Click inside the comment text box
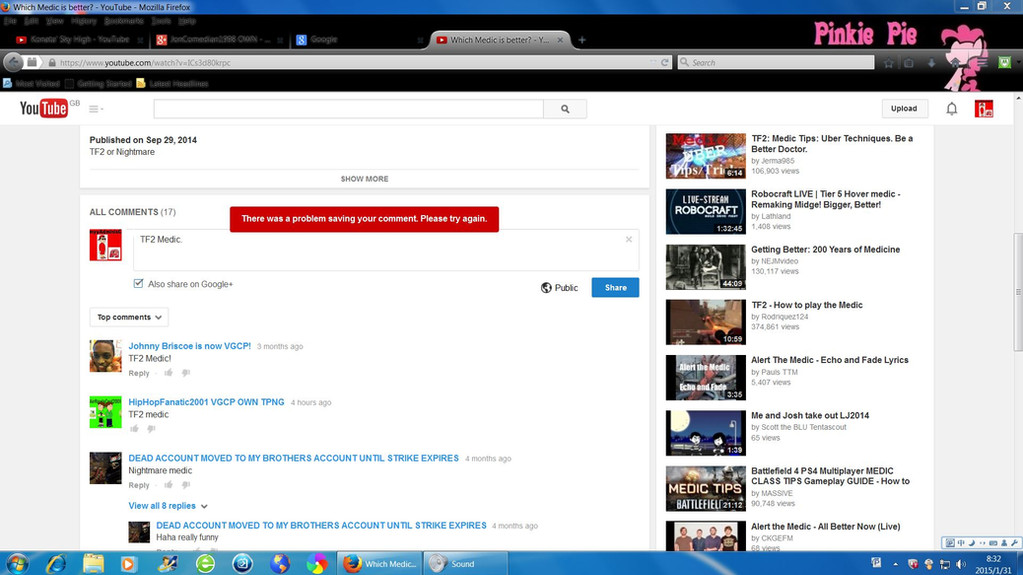The width and height of the screenshot is (1023, 575). [386, 250]
